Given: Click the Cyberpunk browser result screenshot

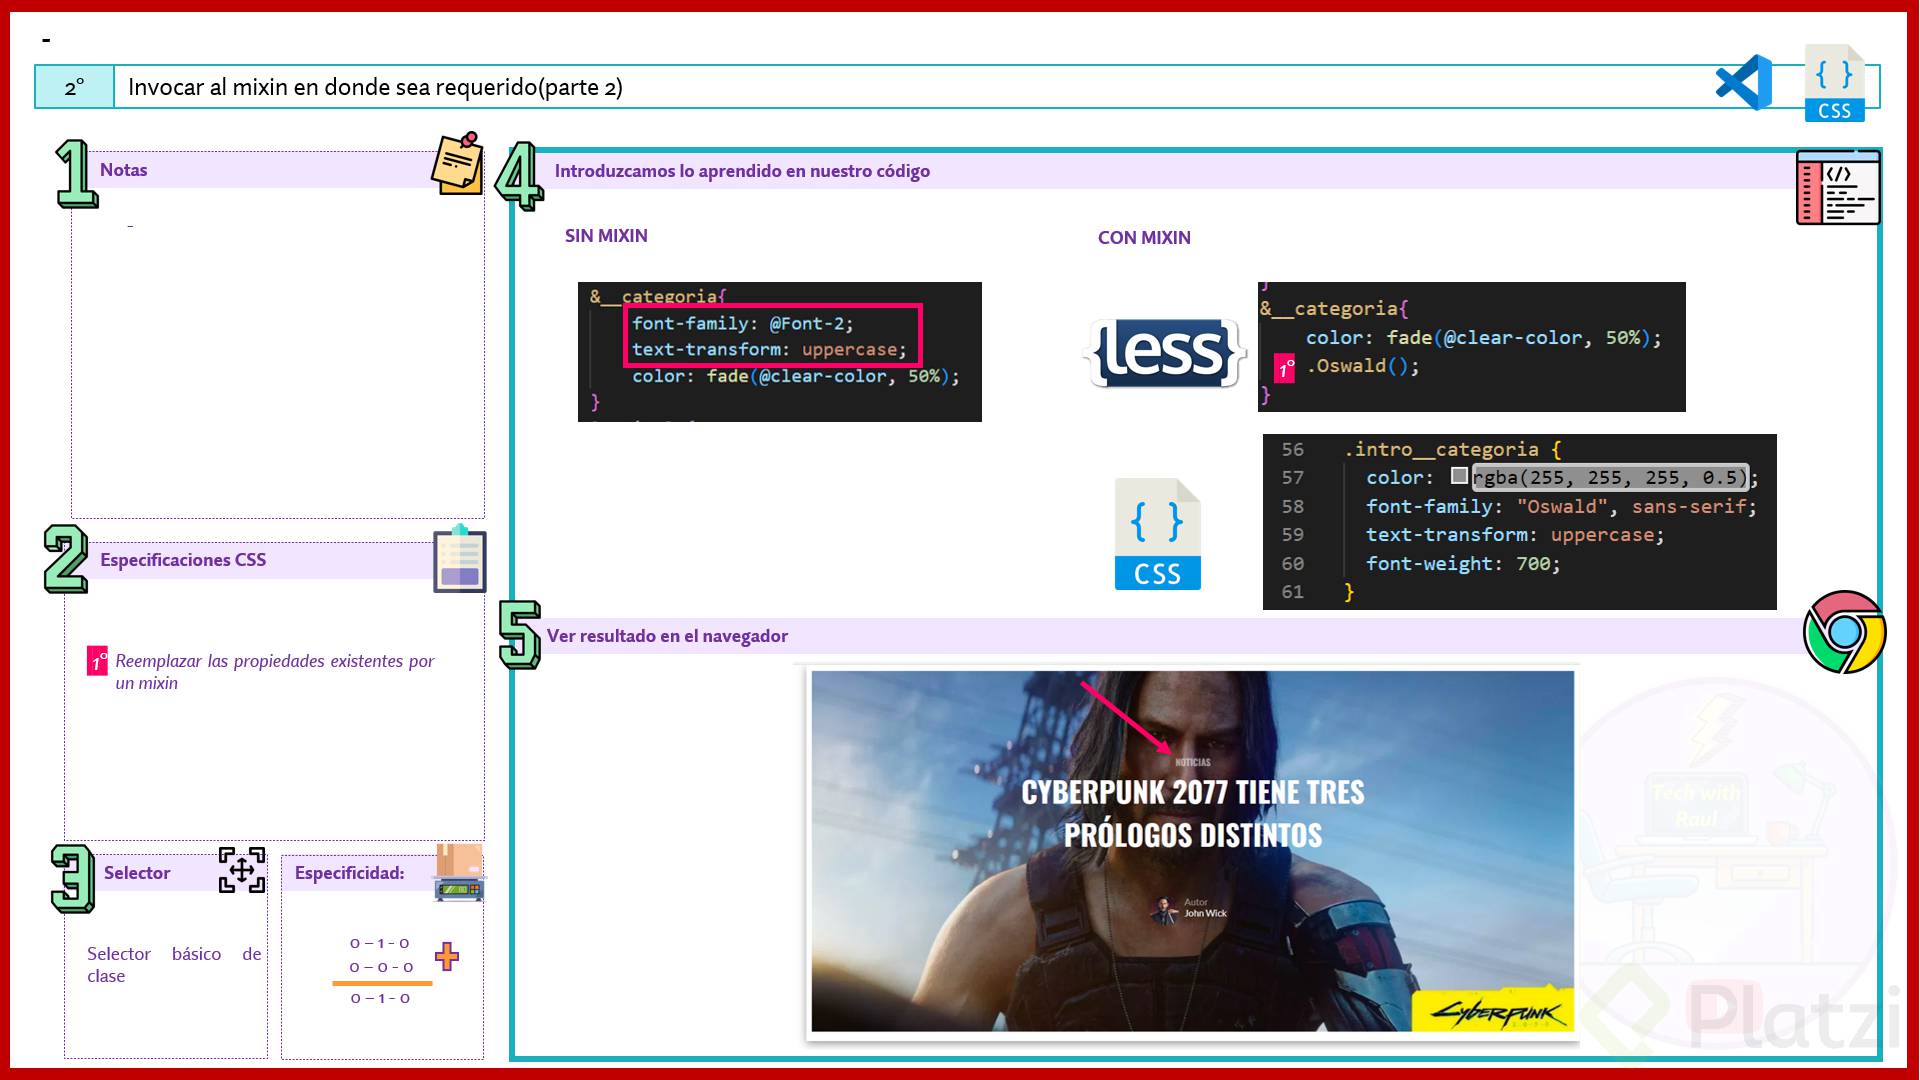Looking at the screenshot, I should click(x=1192, y=850).
